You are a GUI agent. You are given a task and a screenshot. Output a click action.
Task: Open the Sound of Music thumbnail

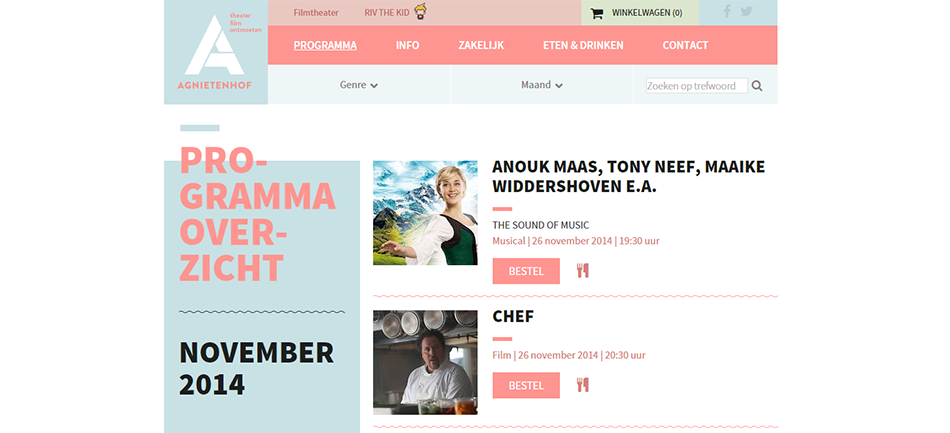click(425, 213)
